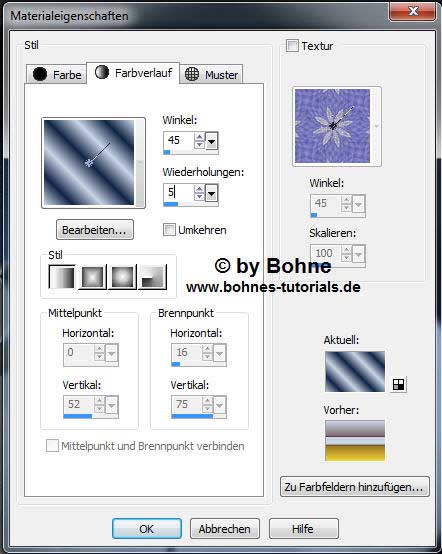Select the rectangular gradient style icon
This screenshot has width=442, height=554.
92,277
